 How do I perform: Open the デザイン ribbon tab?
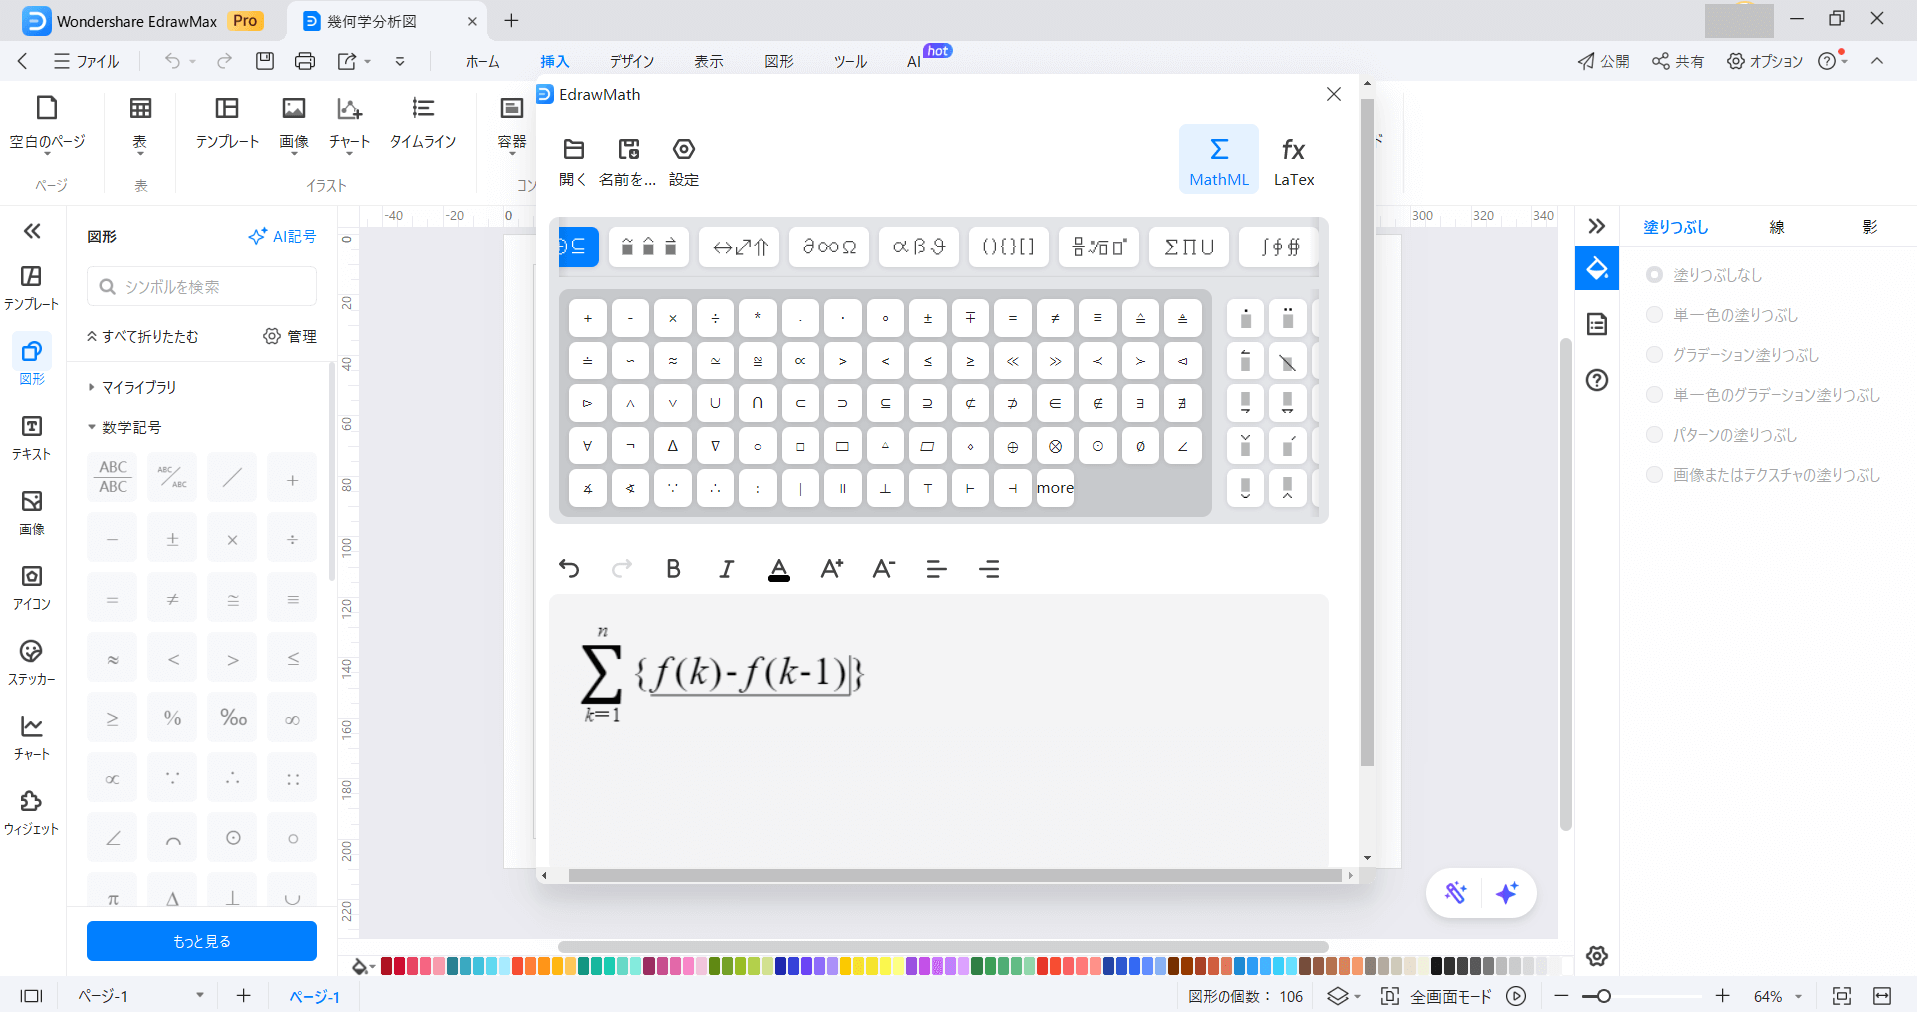pos(632,61)
